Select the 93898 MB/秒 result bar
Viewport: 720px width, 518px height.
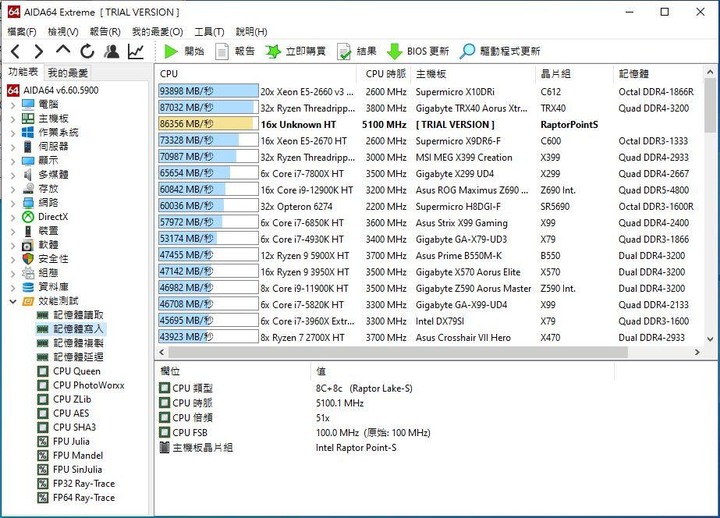pyautogui.click(x=208, y=91)
